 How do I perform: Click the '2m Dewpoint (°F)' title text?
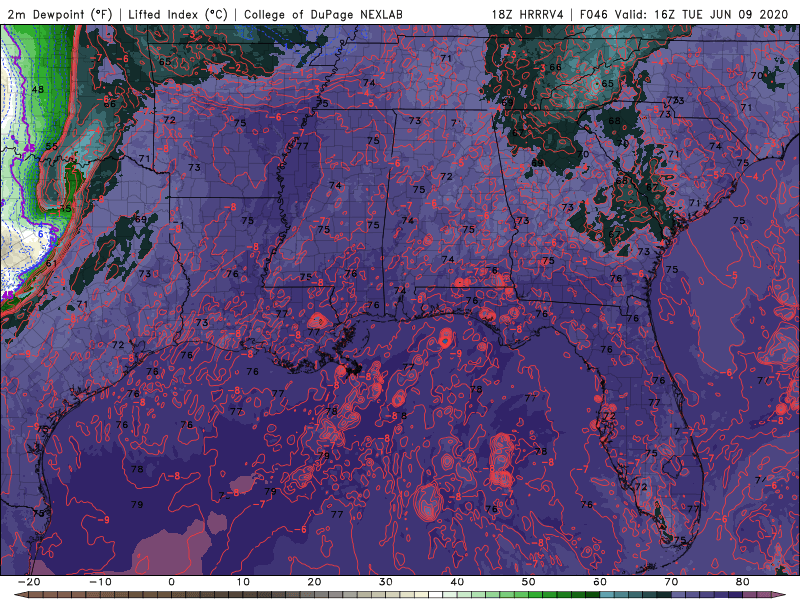pyautogui.click(x=60, y=14)
